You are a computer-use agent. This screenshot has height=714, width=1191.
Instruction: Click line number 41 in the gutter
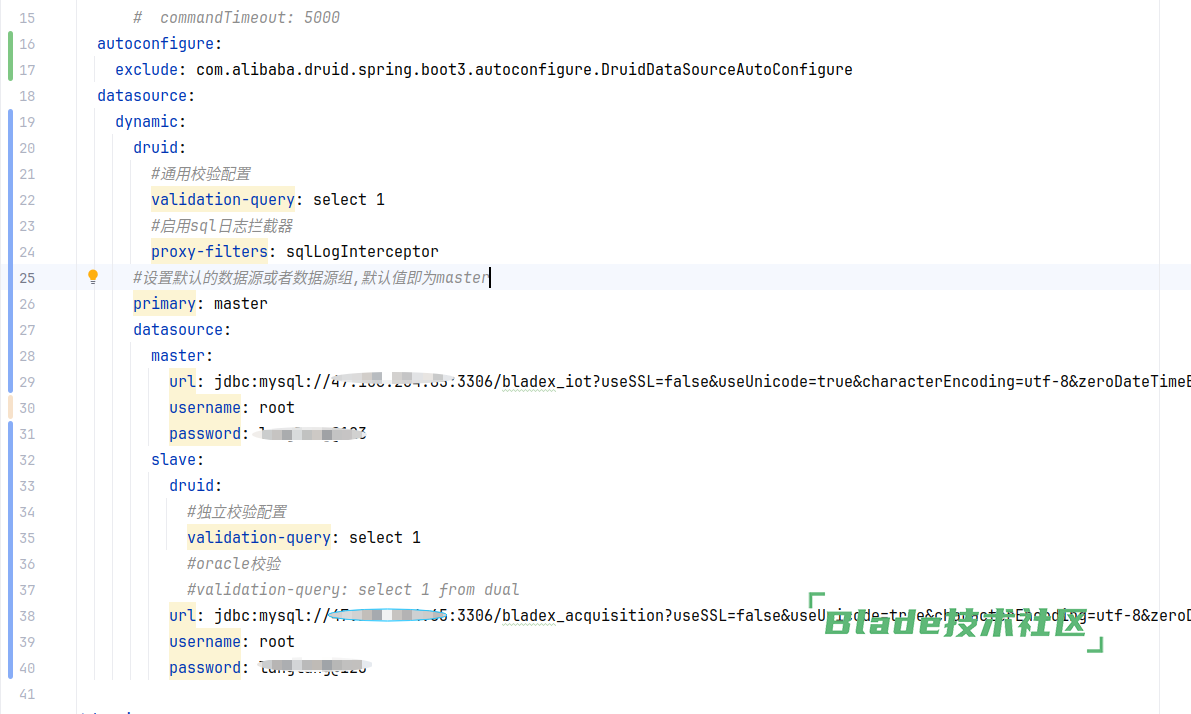(x=26, y=694)
